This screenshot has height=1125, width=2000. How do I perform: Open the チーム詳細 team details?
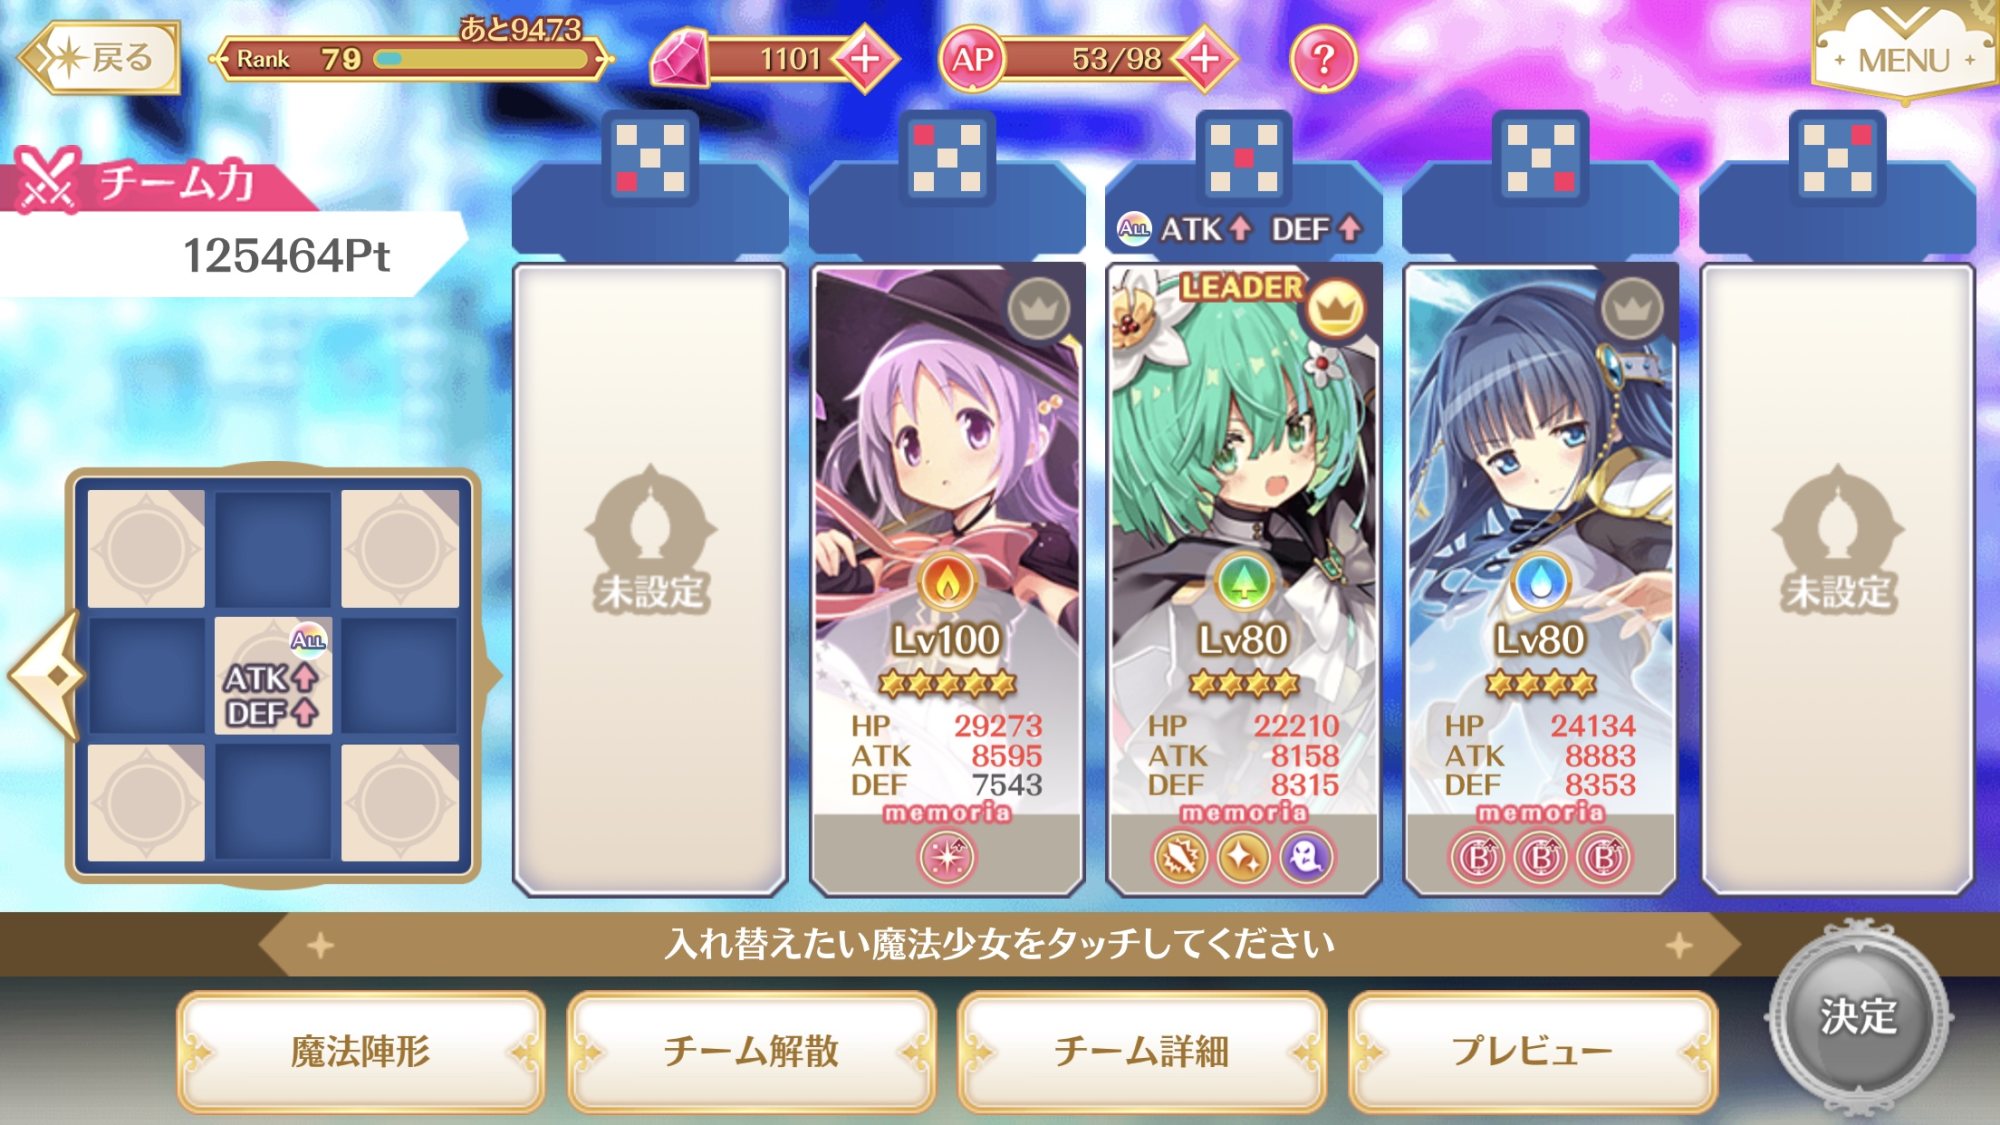pyautogui.click(x=1141, y=1051)
